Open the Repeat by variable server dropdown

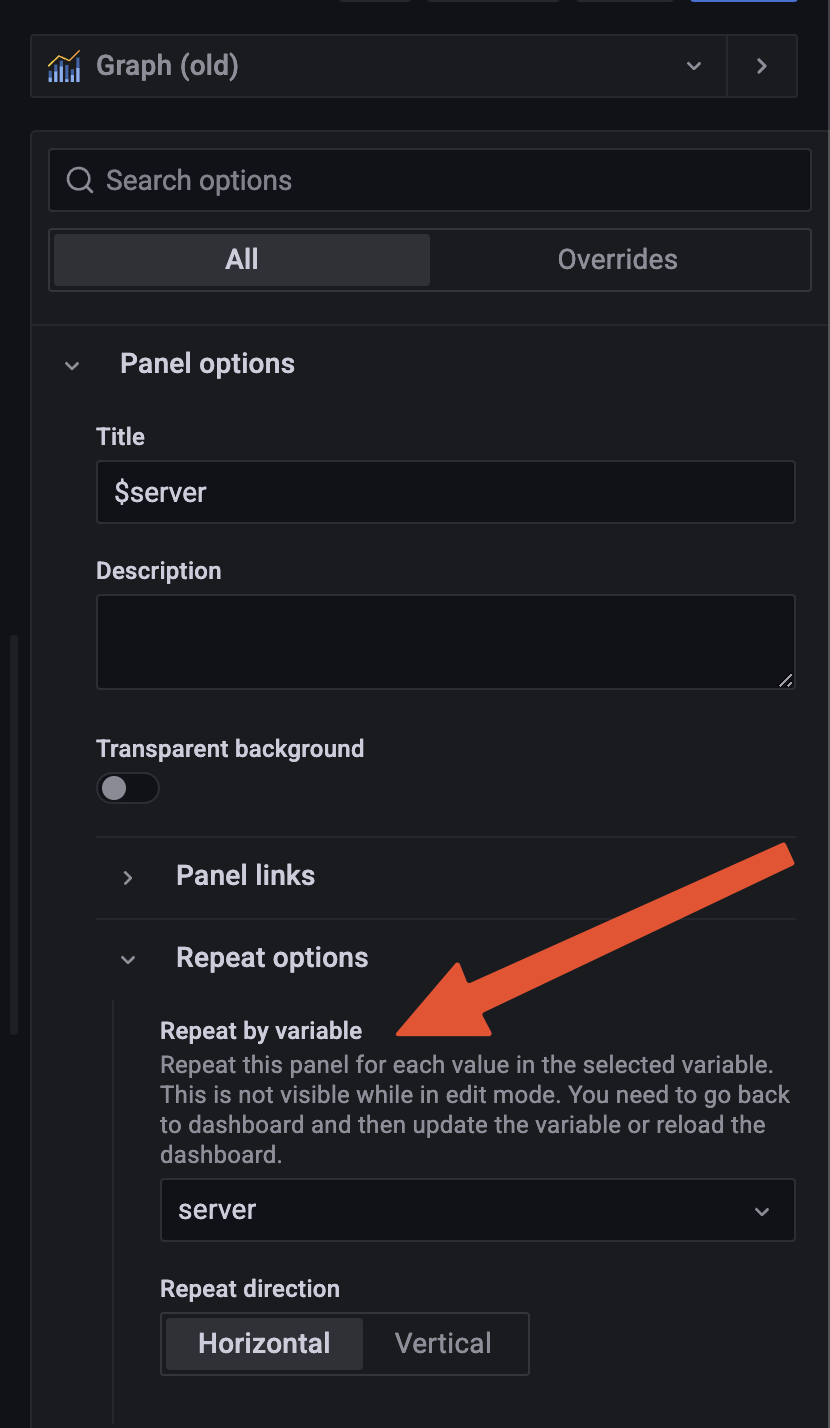pos(478,1210)
